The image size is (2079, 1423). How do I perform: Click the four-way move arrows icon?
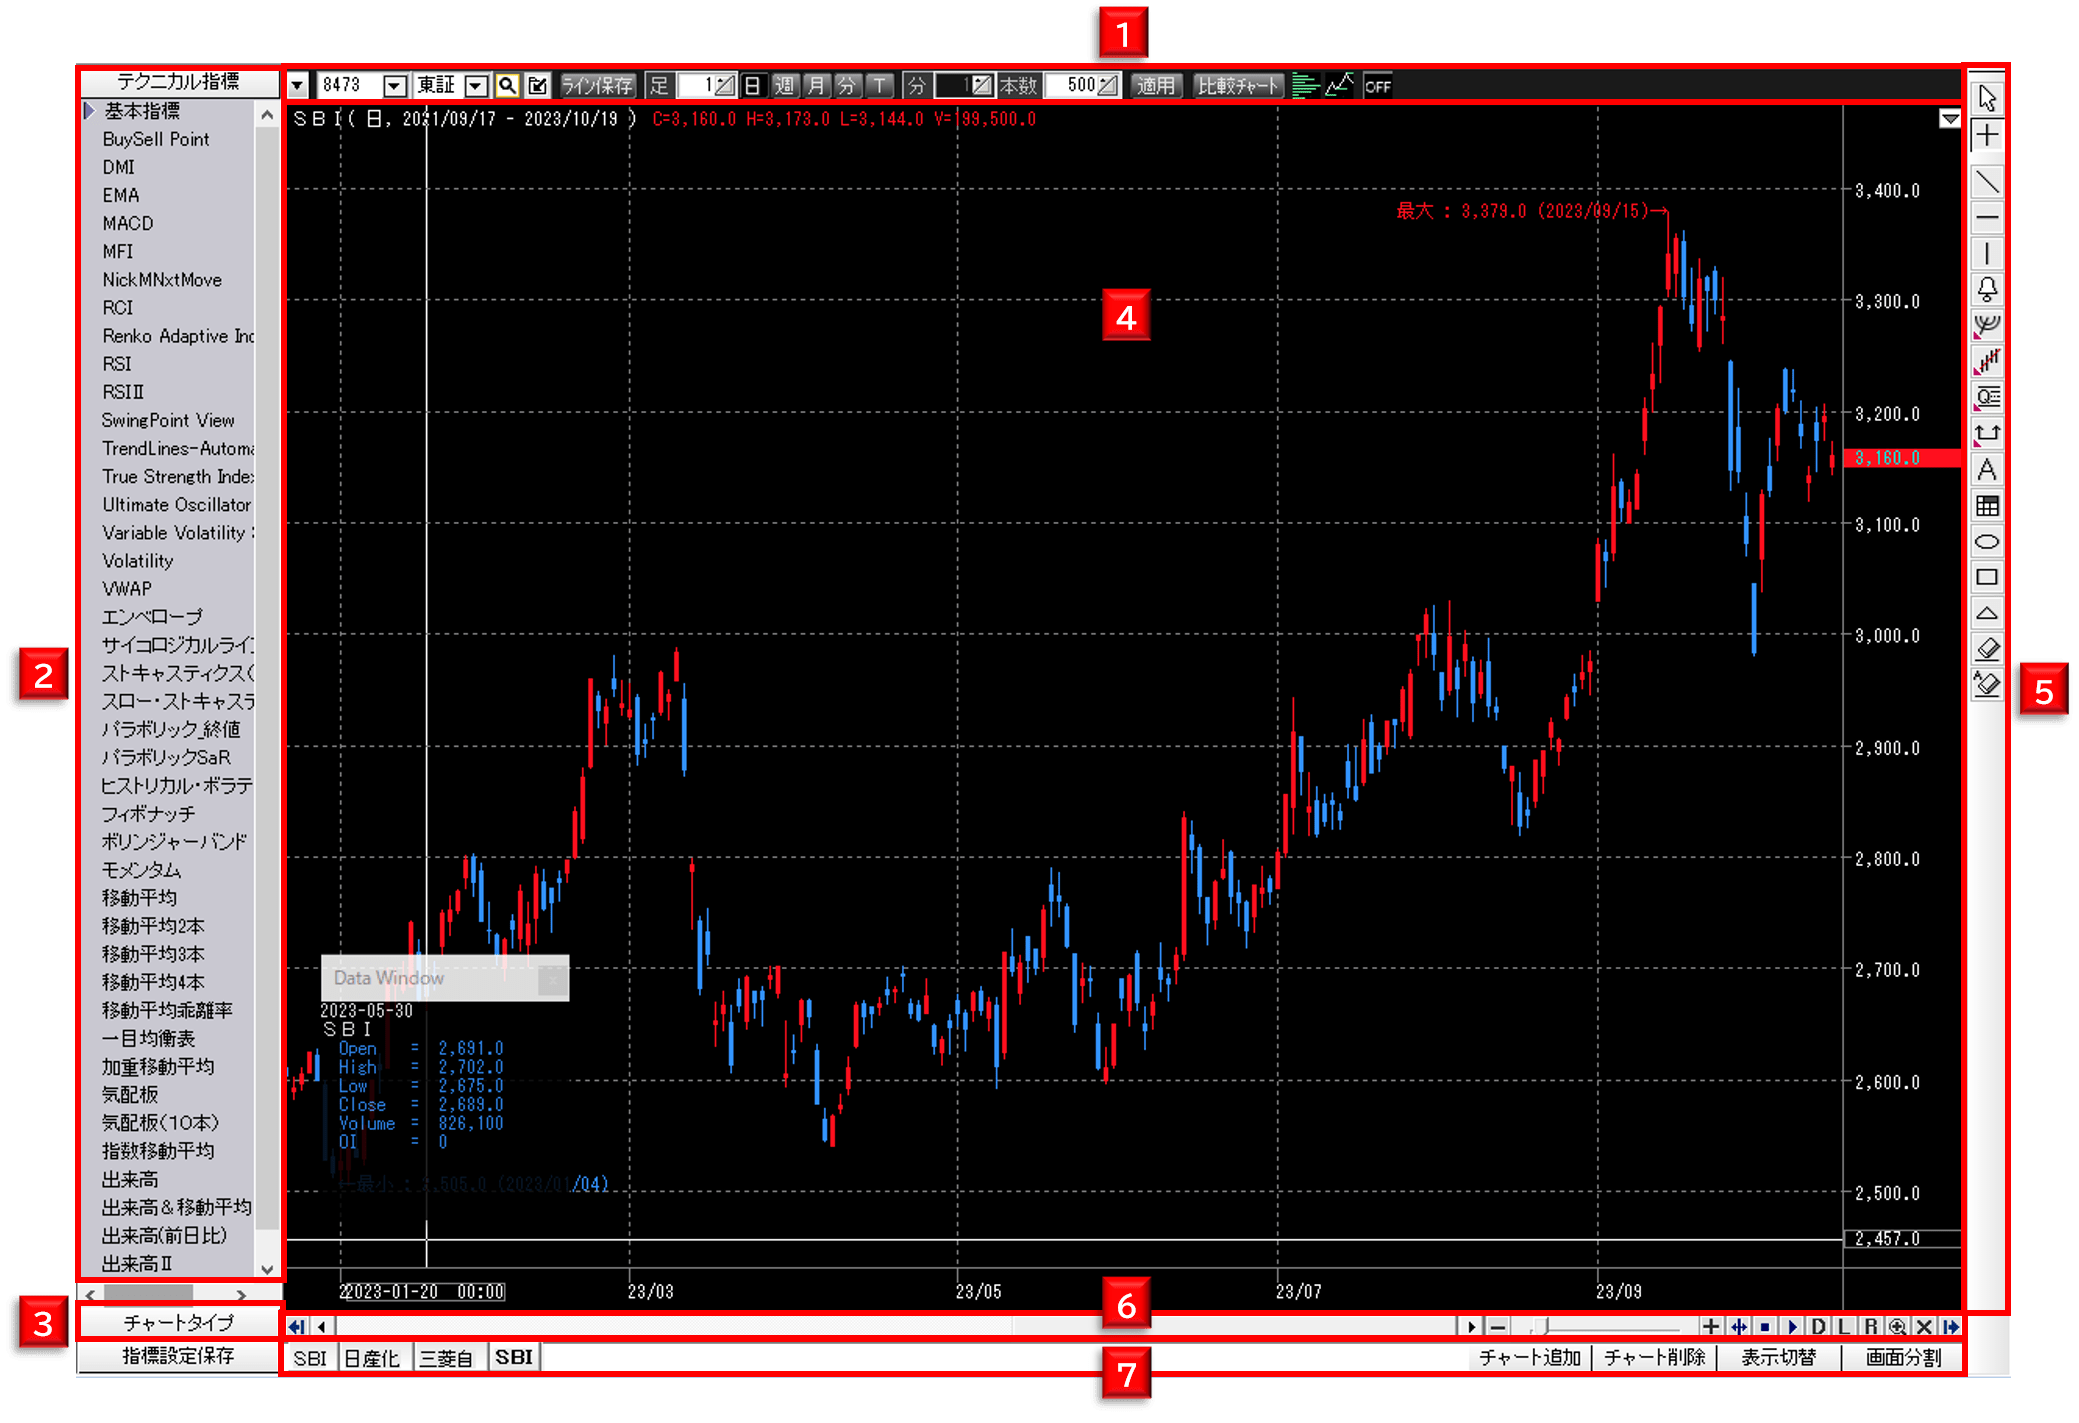click(x=1739, y=1326)
